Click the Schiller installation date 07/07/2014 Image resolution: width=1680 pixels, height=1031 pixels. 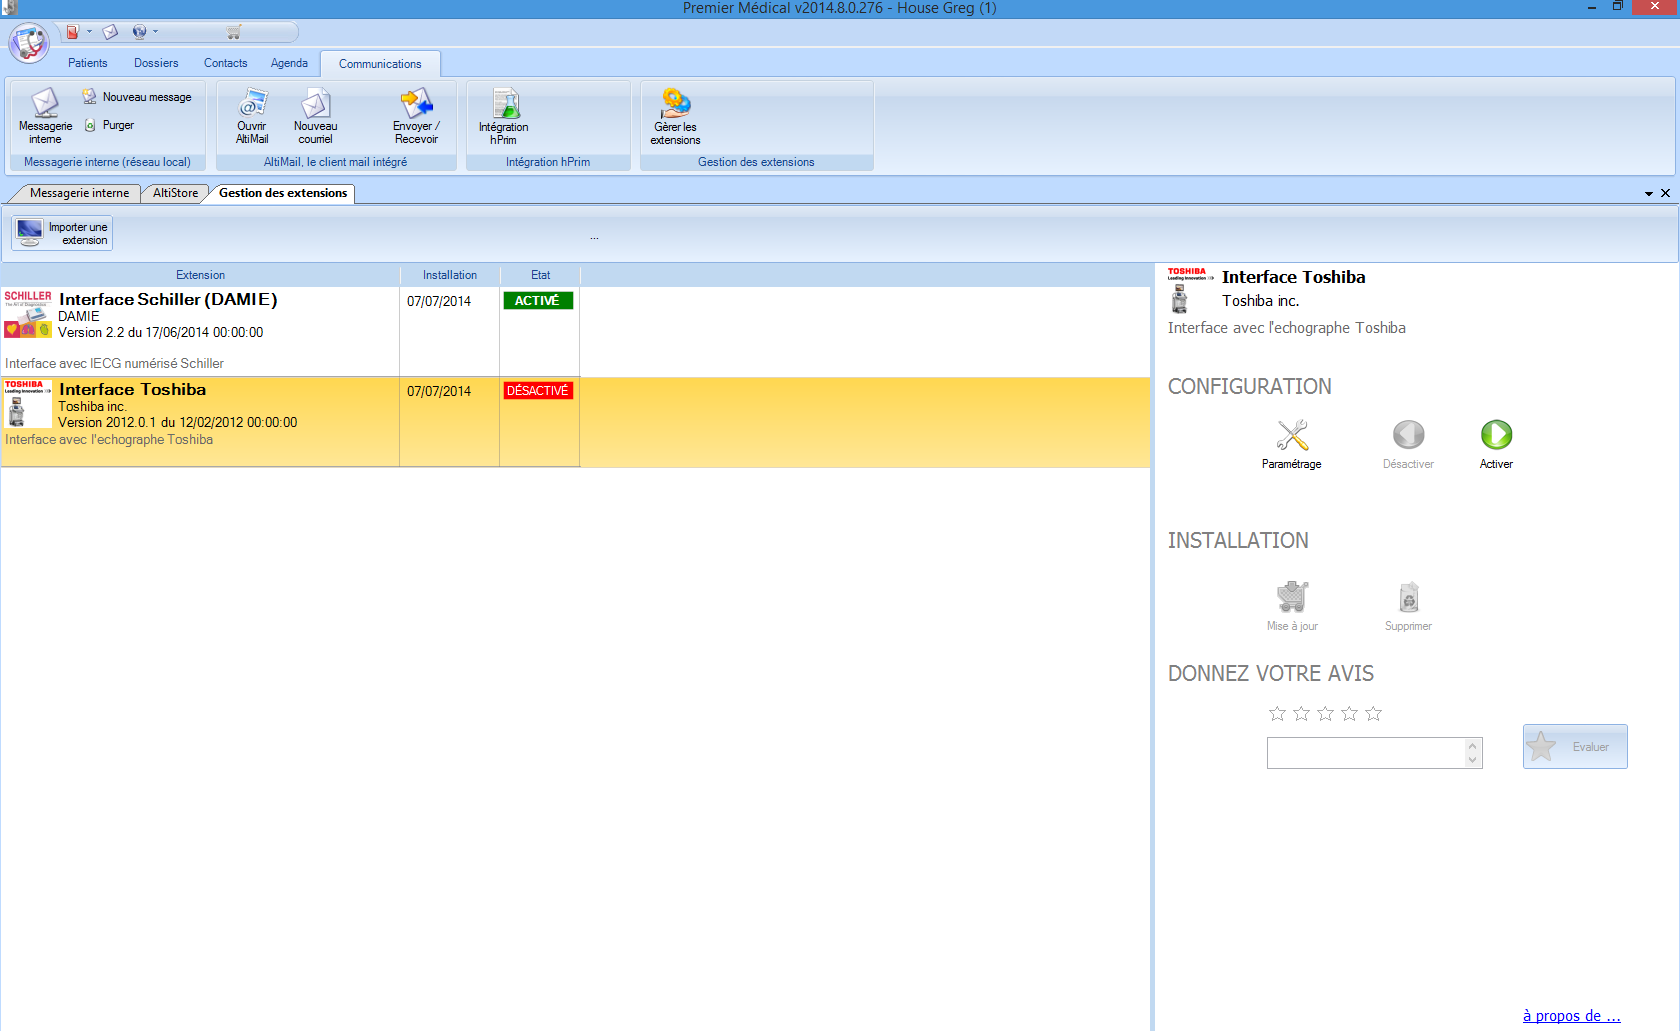coord(439,301)
